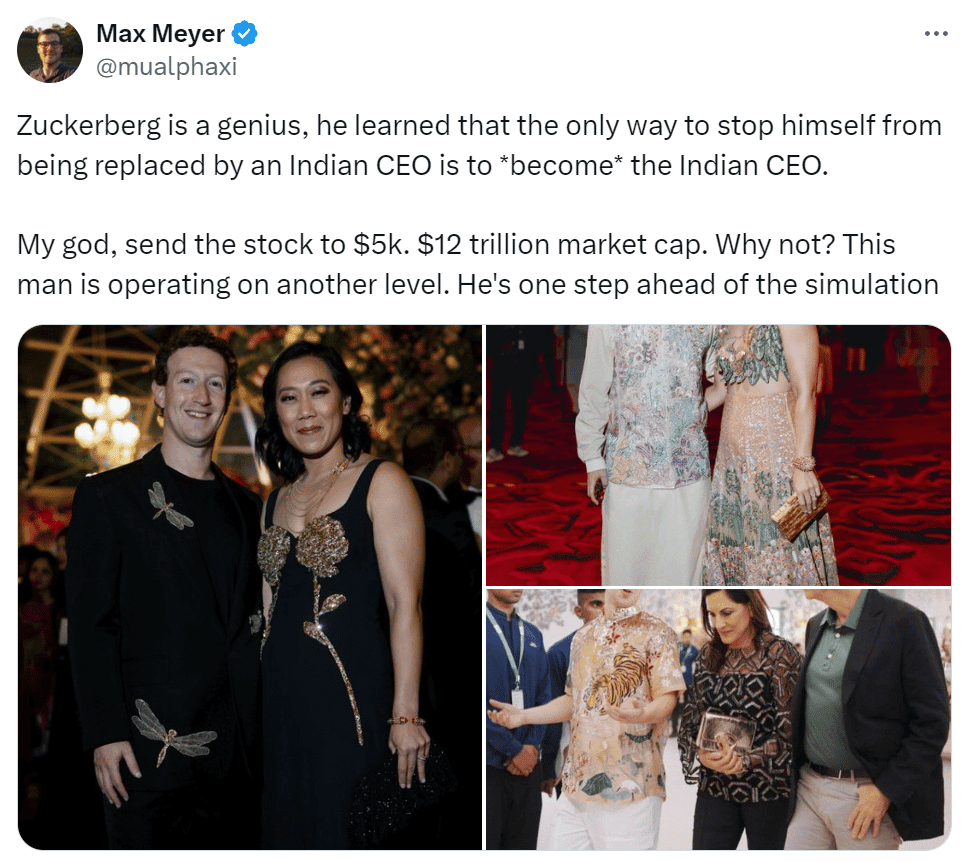Image resolution: width=970 pixels, height=862 pixels.
Task: Open the three-dot more options menu
Action: [936, 33]
